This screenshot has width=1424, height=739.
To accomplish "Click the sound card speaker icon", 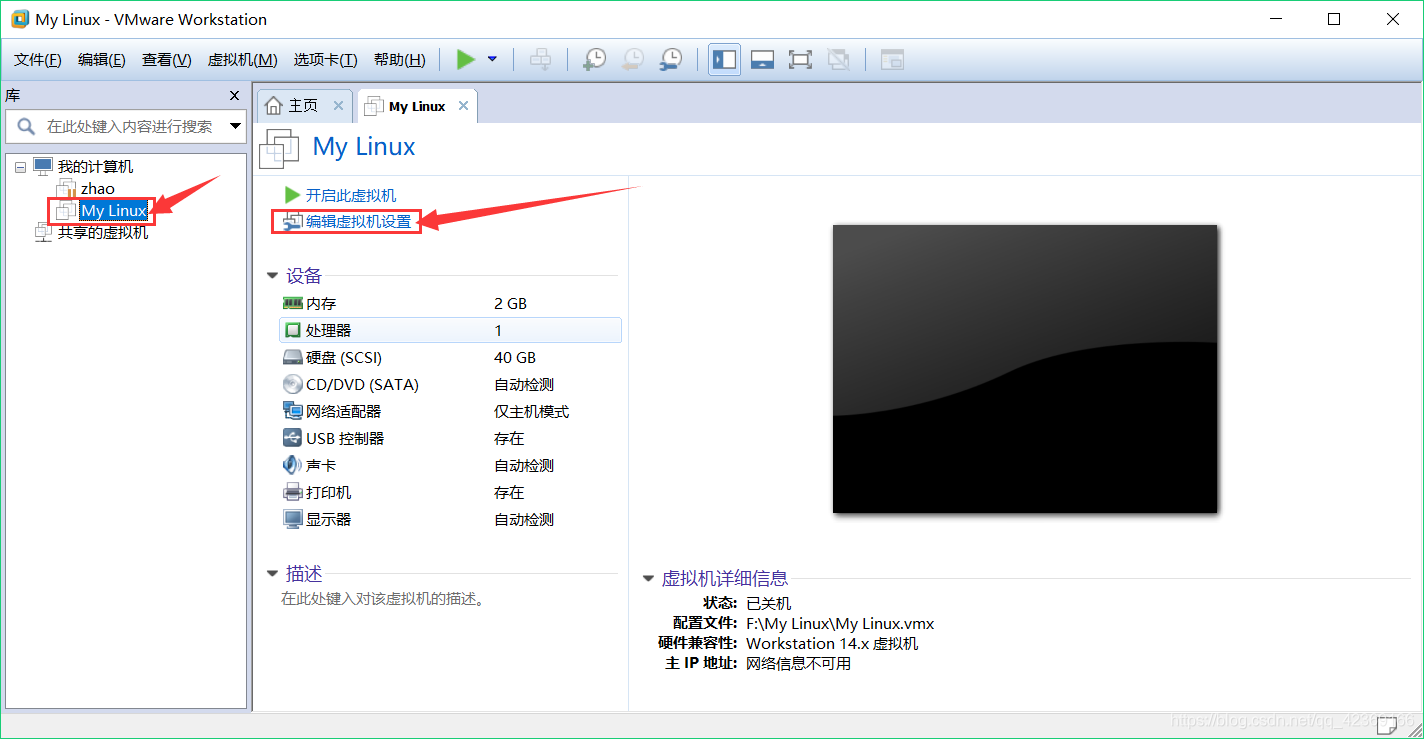I will coord(292,465).
